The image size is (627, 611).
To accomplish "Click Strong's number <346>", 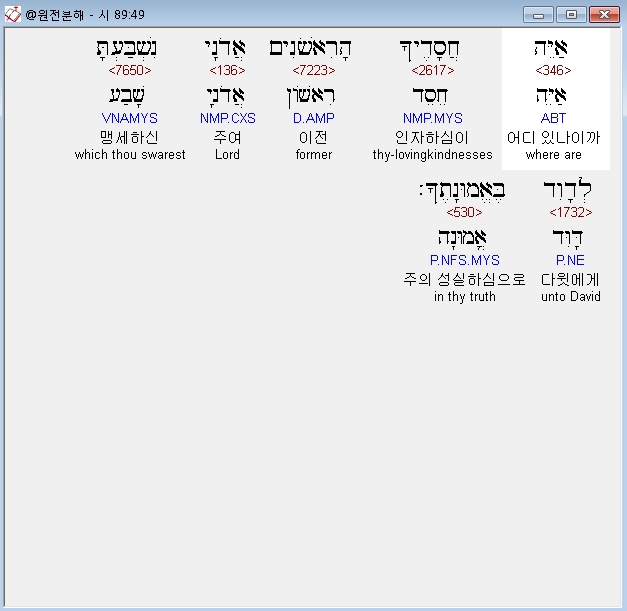I will (x=553, y=70).
